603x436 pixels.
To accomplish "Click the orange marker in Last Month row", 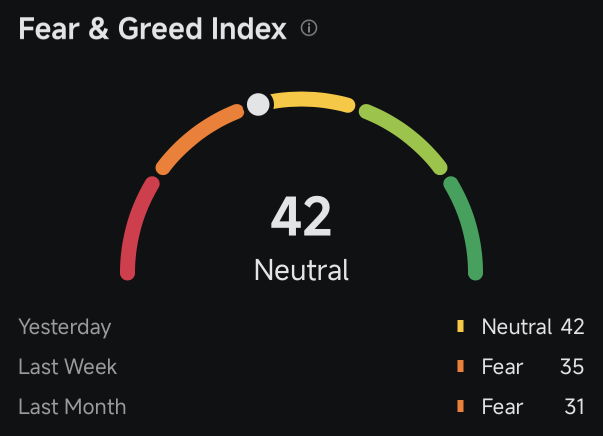I will pyautogui.click(x=460, y=406).
